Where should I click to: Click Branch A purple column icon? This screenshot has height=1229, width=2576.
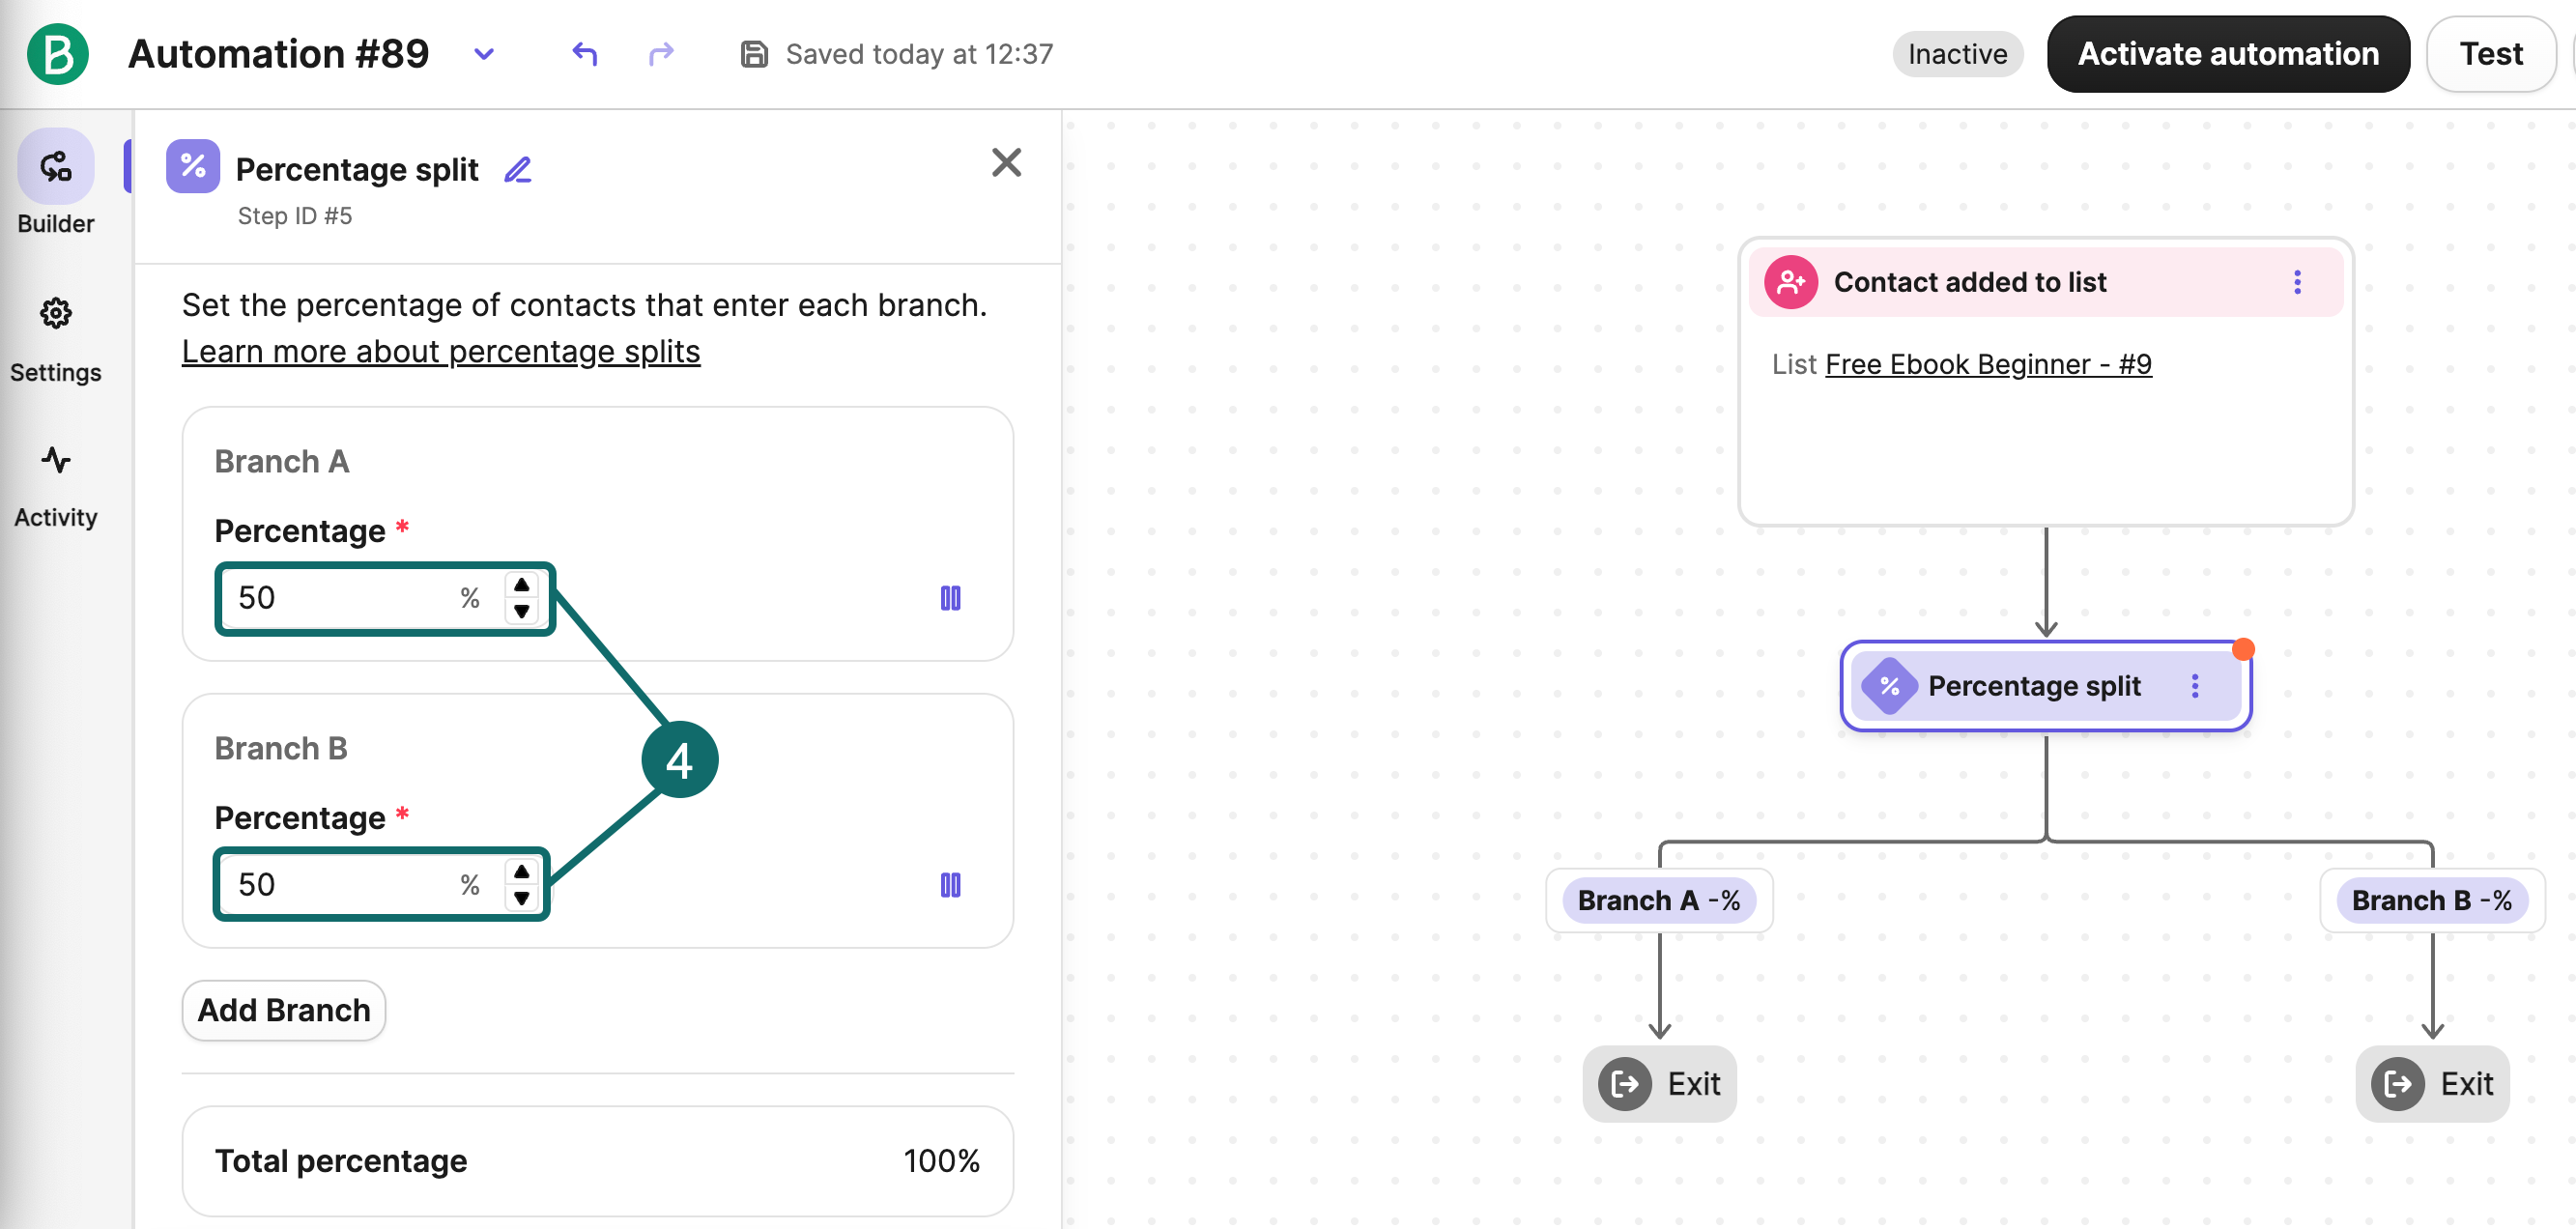(x=950, y=598)
